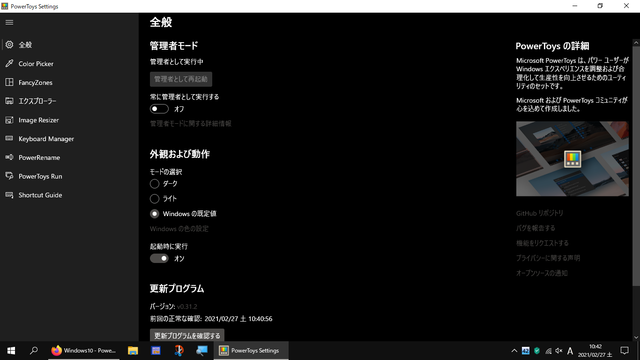The height and width of the screenshot is (360, 640).
Task: Open プライバシーに関する声明 link
Action: point(548,258)
